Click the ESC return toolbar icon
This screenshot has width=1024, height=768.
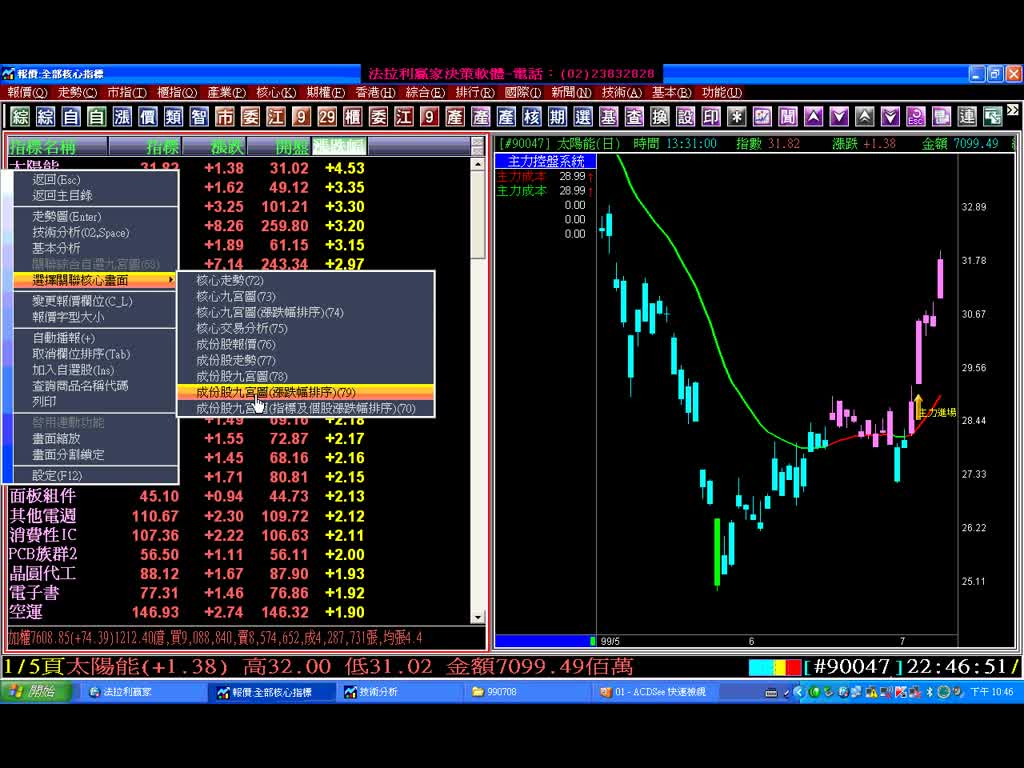coord(916,117)
